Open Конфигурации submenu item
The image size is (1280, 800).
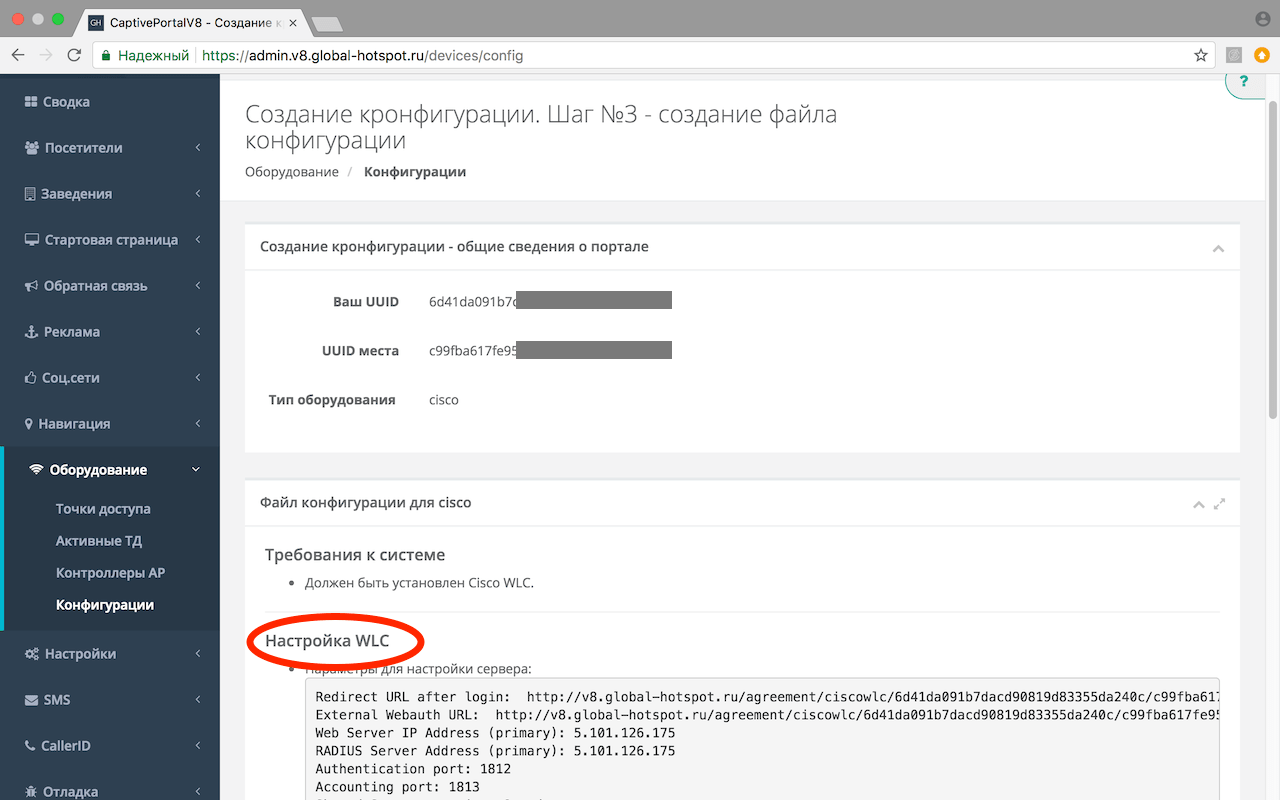(x=105, y=605)
